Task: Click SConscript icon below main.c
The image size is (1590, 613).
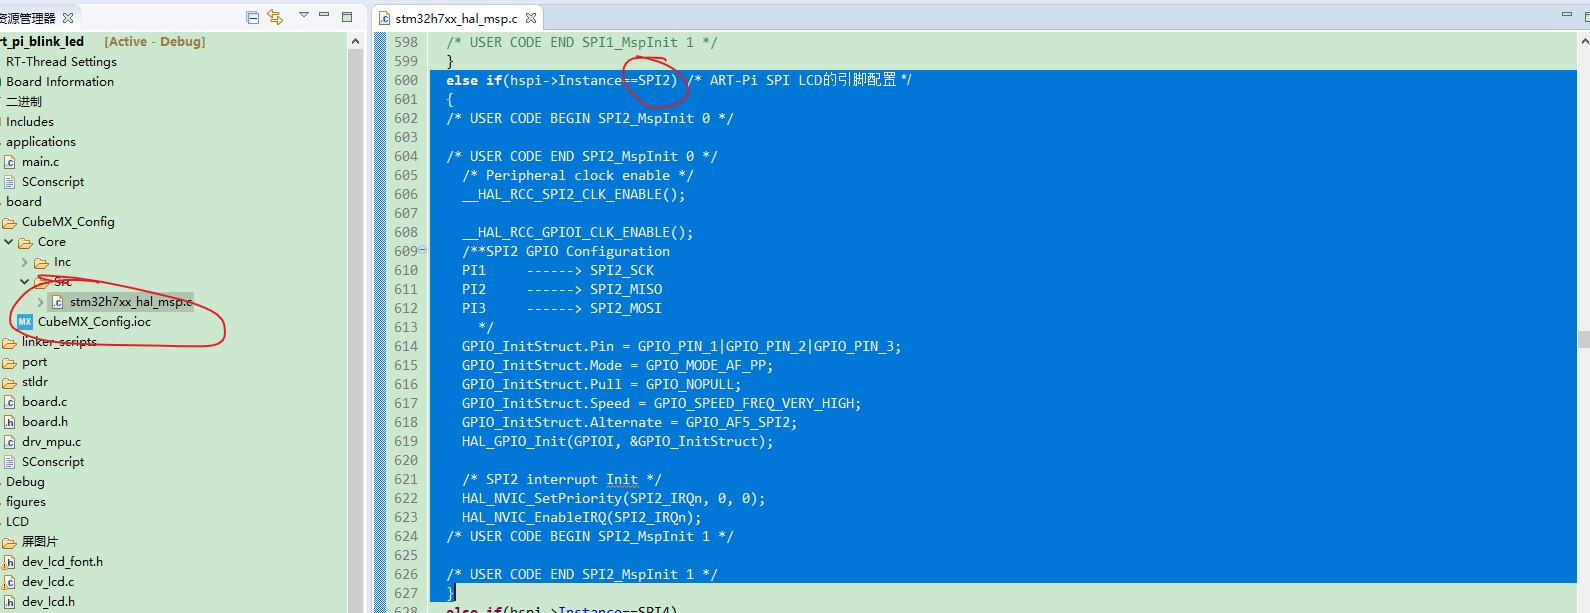Action: (x=9, y=182)
